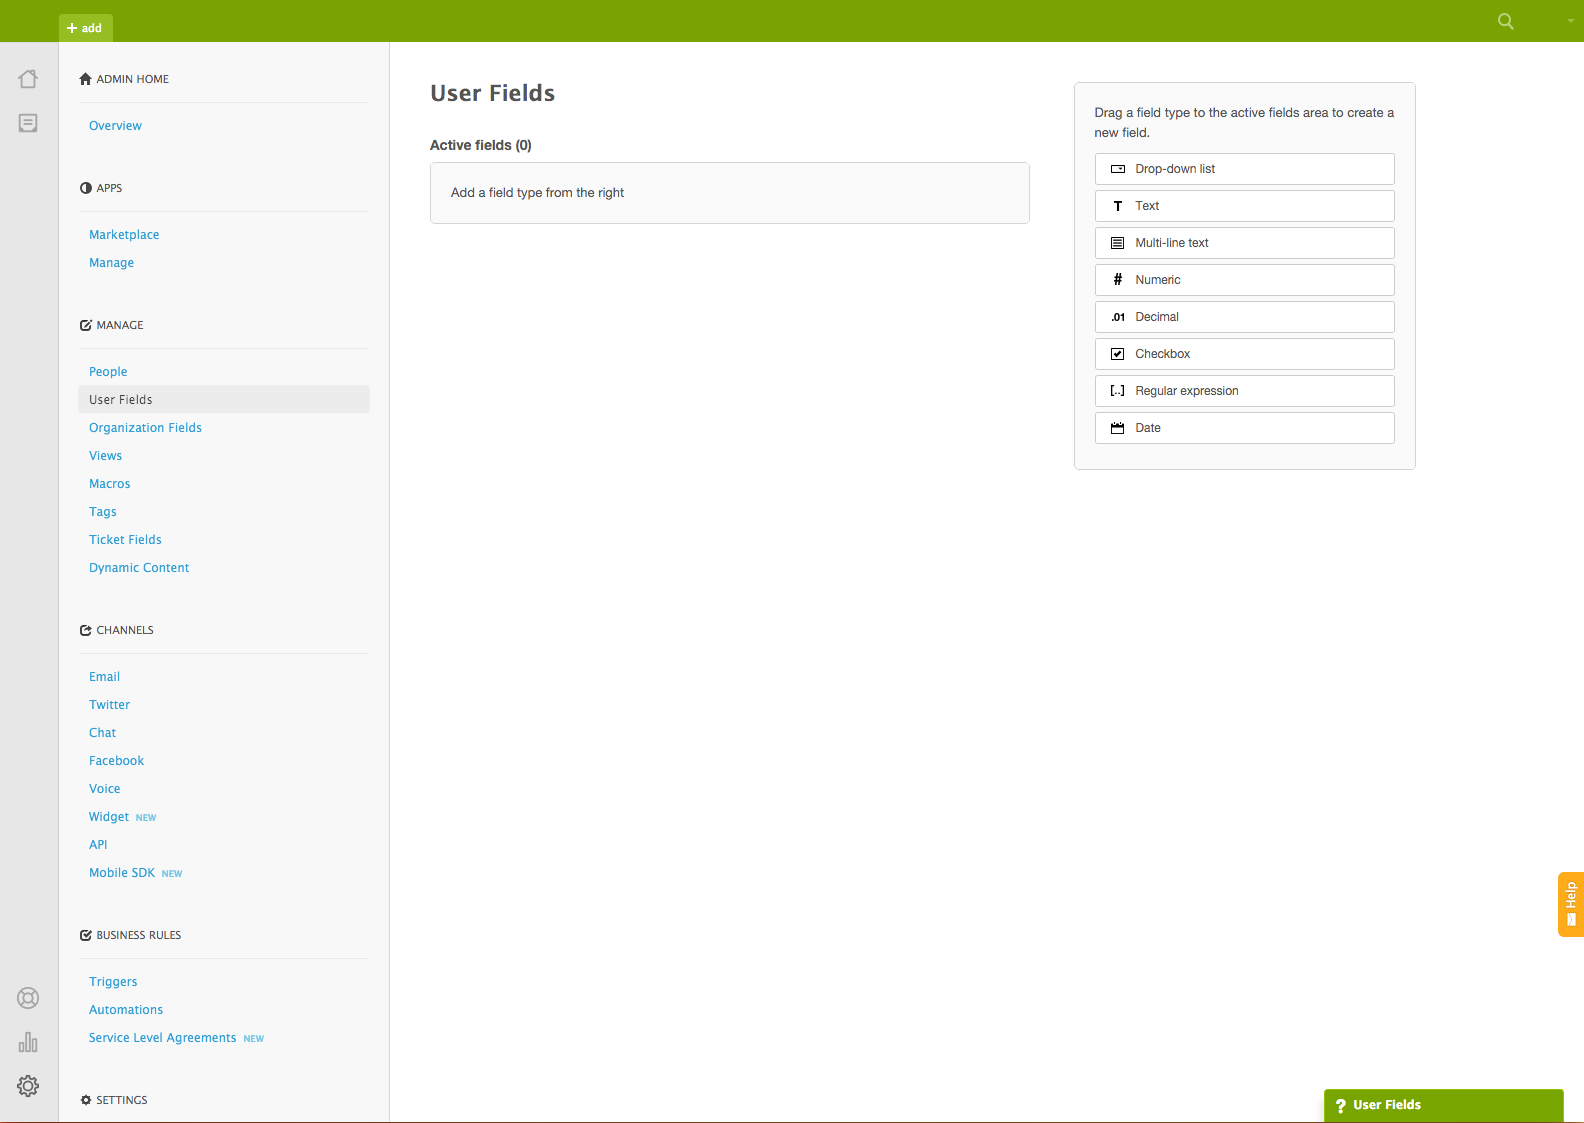Open Organization Fields
The width and height of the screenshot is (1584, 1123).
145,428
